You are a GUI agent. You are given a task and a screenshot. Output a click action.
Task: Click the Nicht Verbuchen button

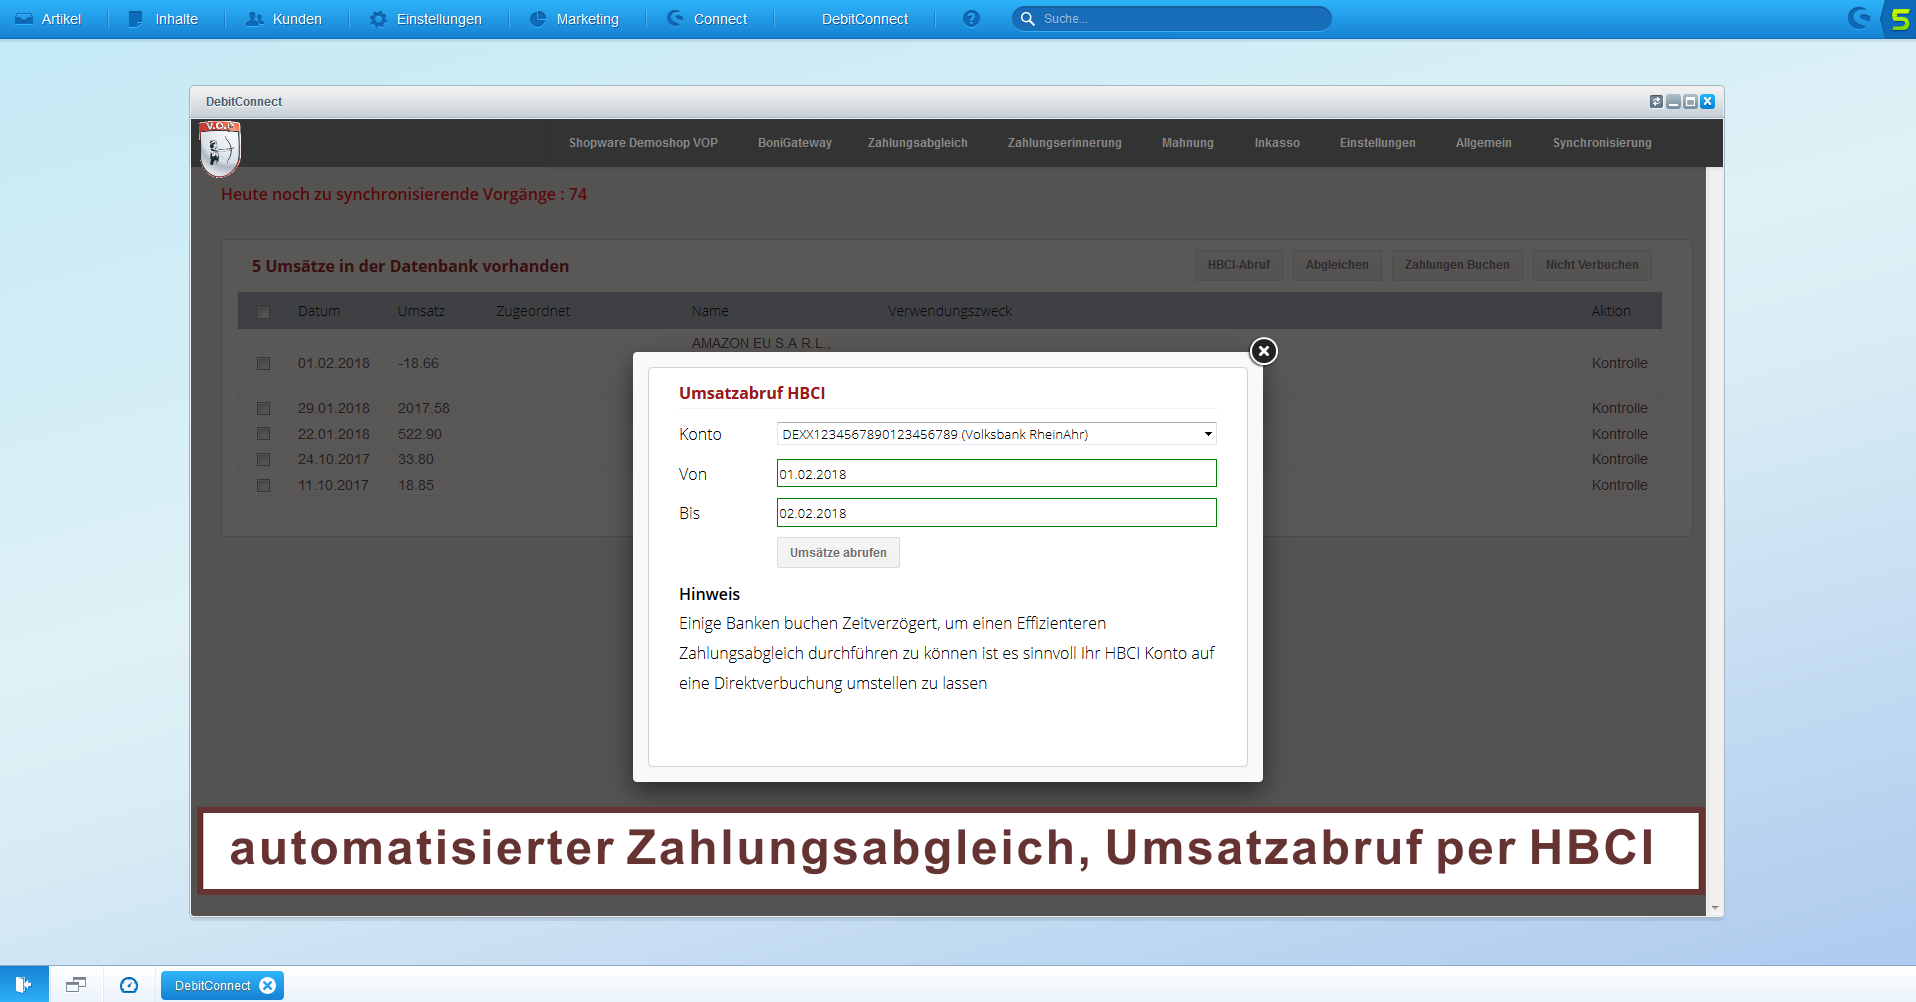tap(1592, 265)
